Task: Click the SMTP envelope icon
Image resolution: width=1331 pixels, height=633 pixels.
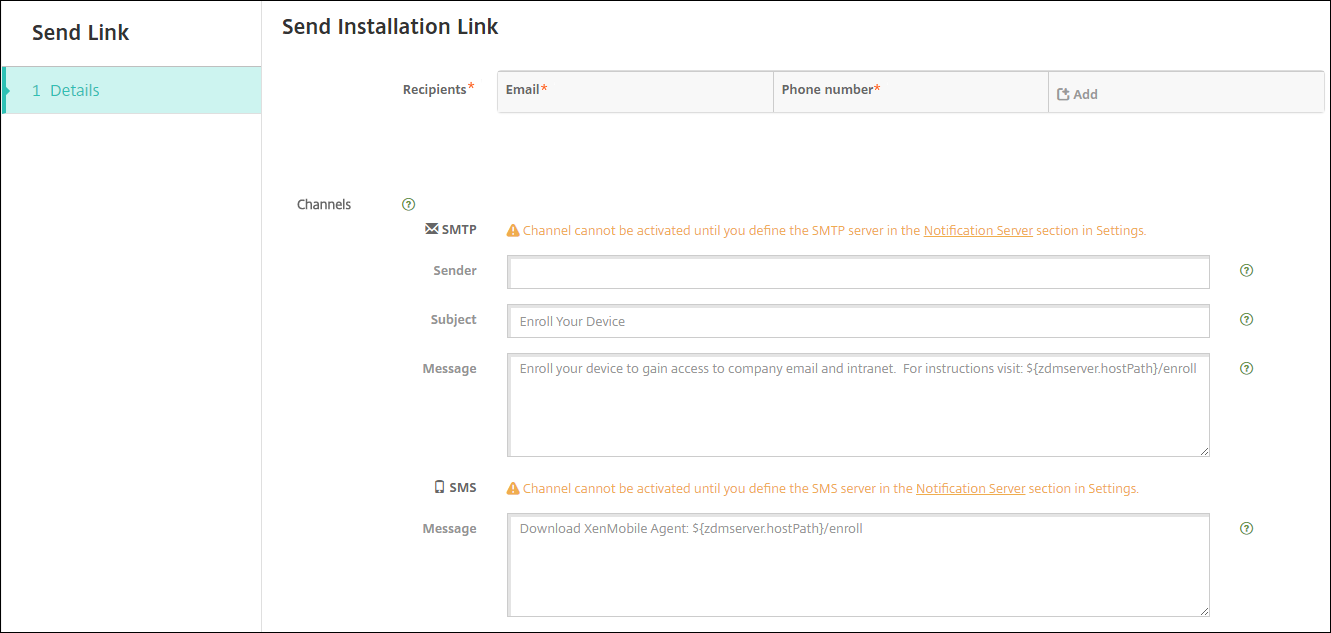Action: point(431,229)
